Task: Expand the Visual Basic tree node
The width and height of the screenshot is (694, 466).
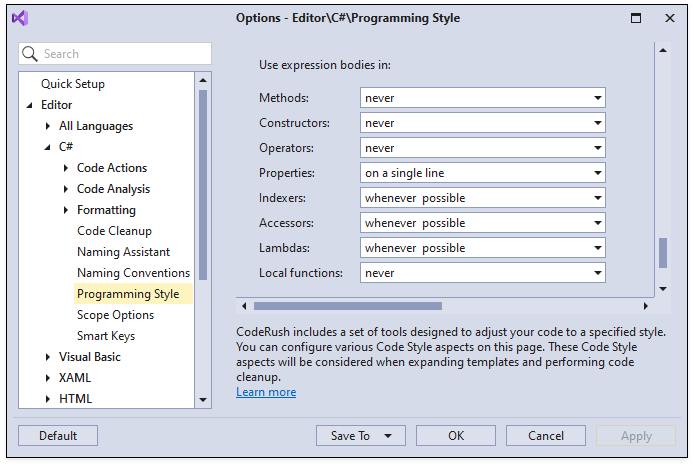Action: [x=48, y=357]
